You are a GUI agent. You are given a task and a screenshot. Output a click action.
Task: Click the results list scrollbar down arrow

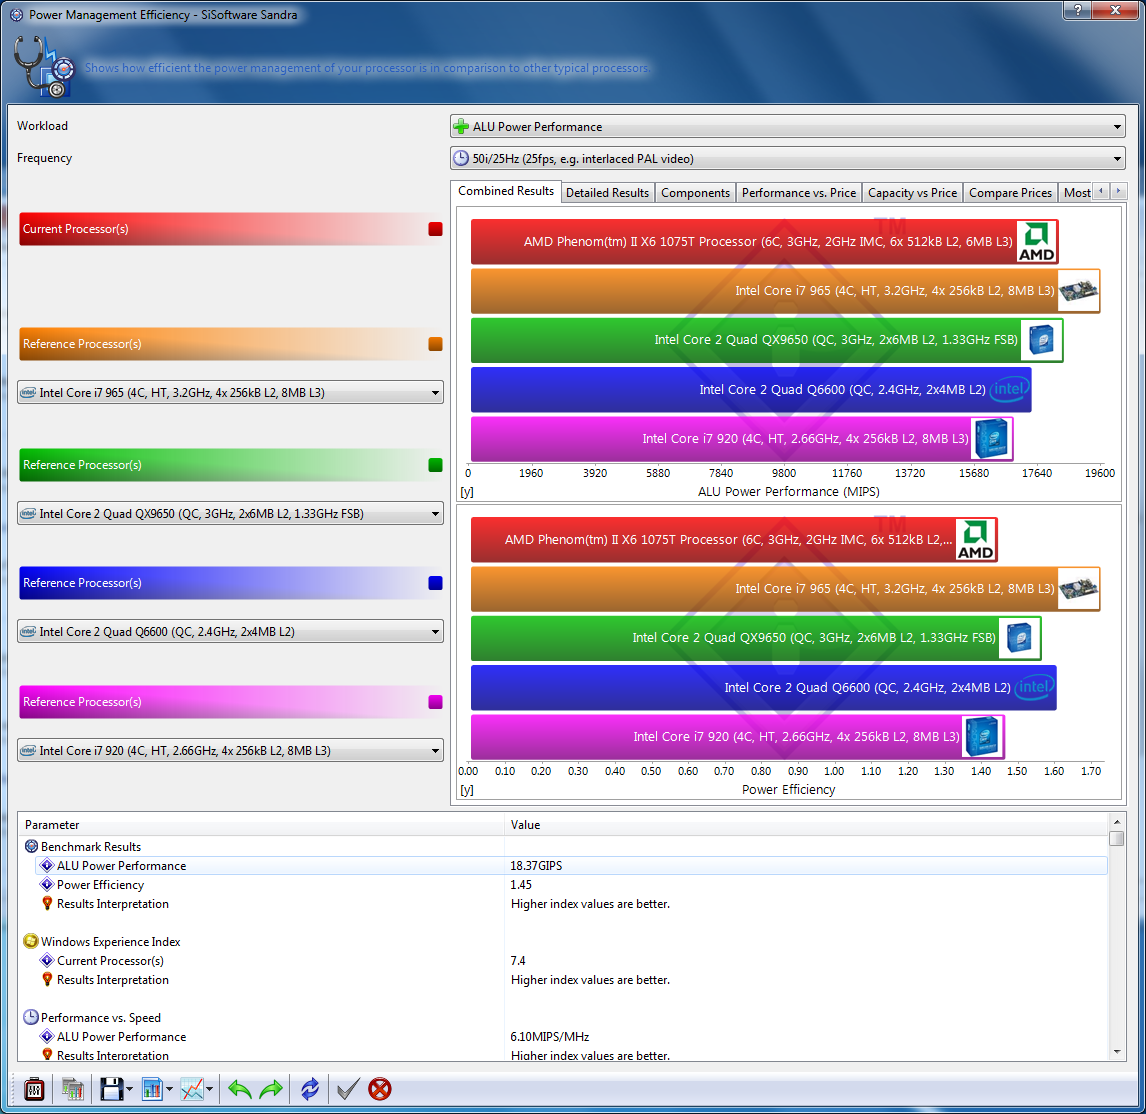point(1116,1053)
